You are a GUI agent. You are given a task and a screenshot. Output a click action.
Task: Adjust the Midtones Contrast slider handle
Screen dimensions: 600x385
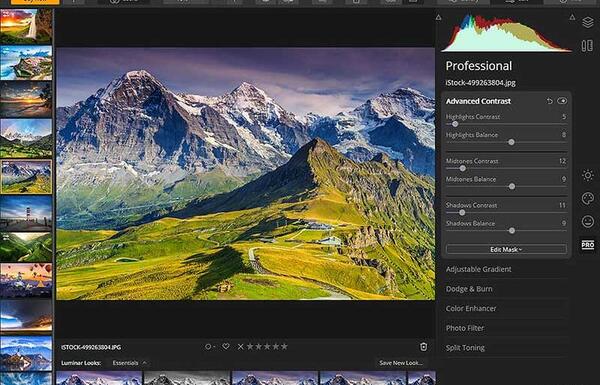(463, 168)
